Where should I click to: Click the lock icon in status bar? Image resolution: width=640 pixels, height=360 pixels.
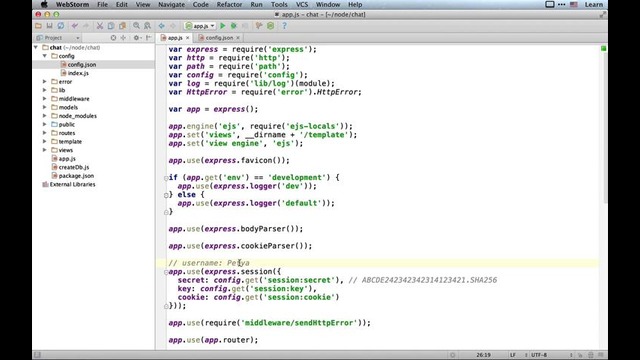[580, 355]
